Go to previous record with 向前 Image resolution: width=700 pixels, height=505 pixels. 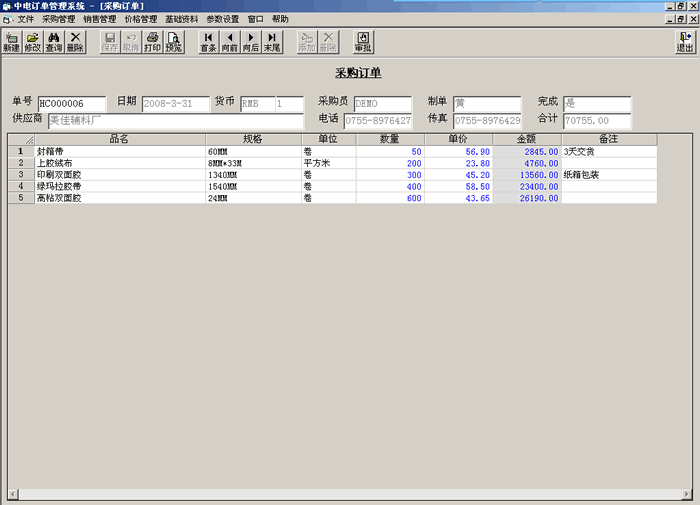pos(230,42)
